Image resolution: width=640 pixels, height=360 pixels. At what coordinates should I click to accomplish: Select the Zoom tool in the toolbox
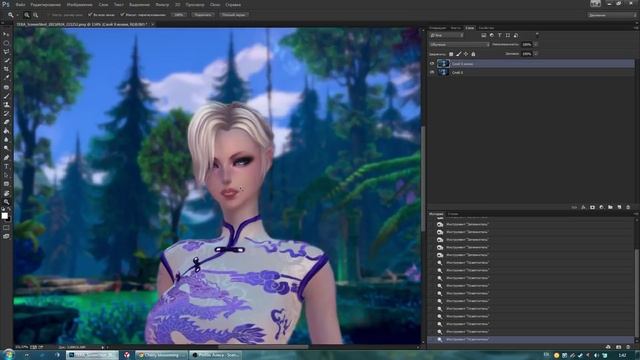6,202
